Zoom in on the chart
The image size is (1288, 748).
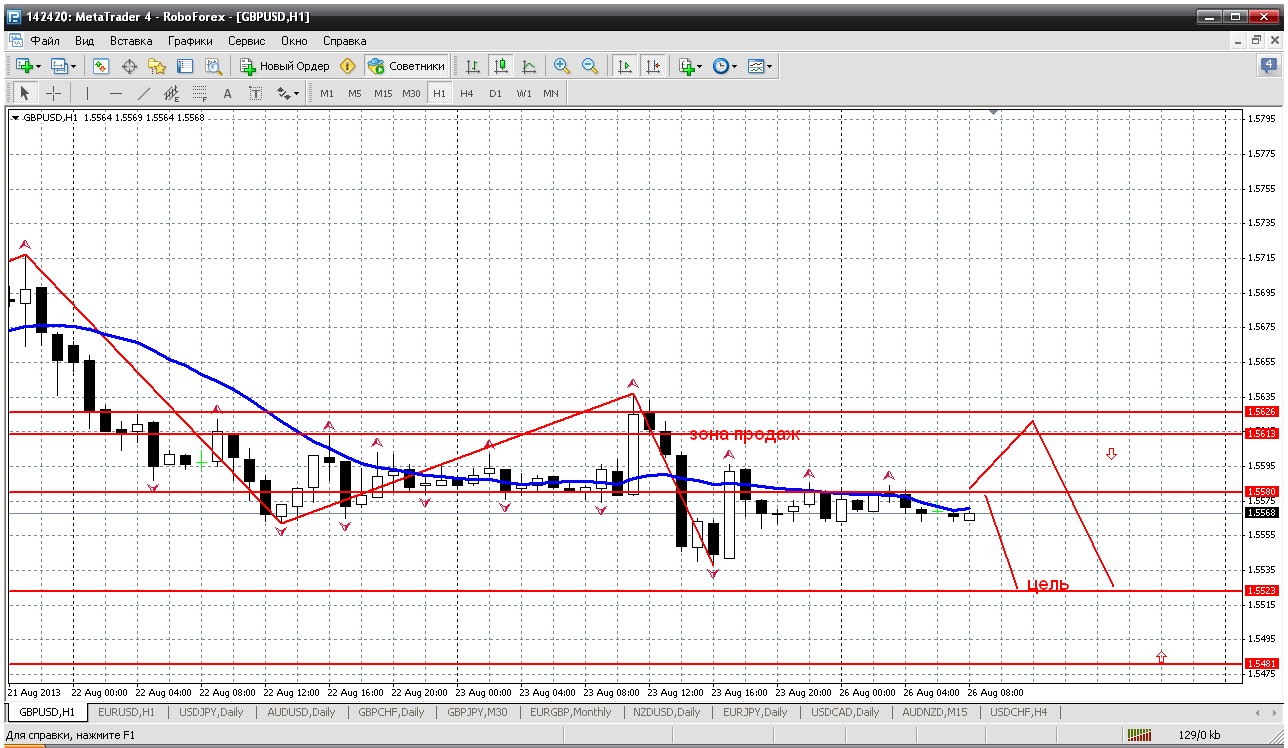(x=562, y=66)
